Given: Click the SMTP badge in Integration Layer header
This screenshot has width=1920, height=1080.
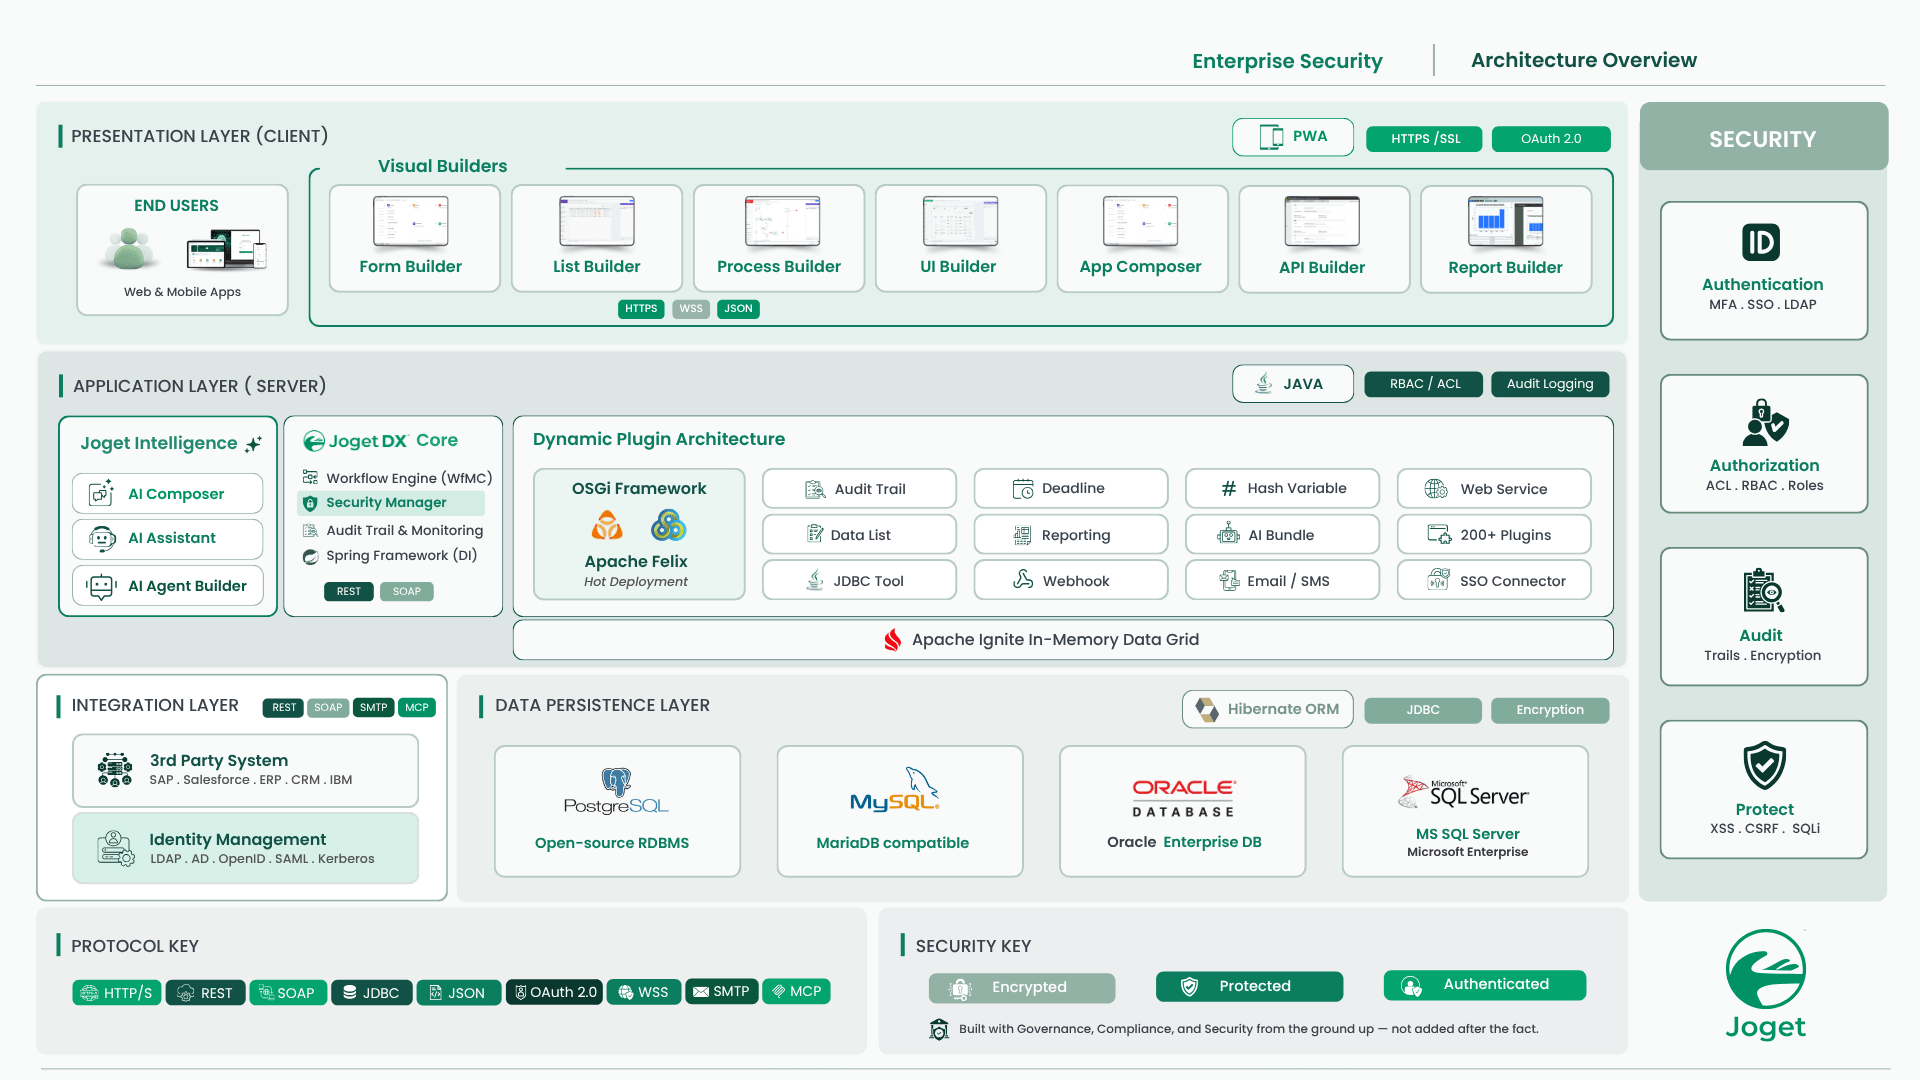Looking at the screenshot, I should [x=373, y=708].
